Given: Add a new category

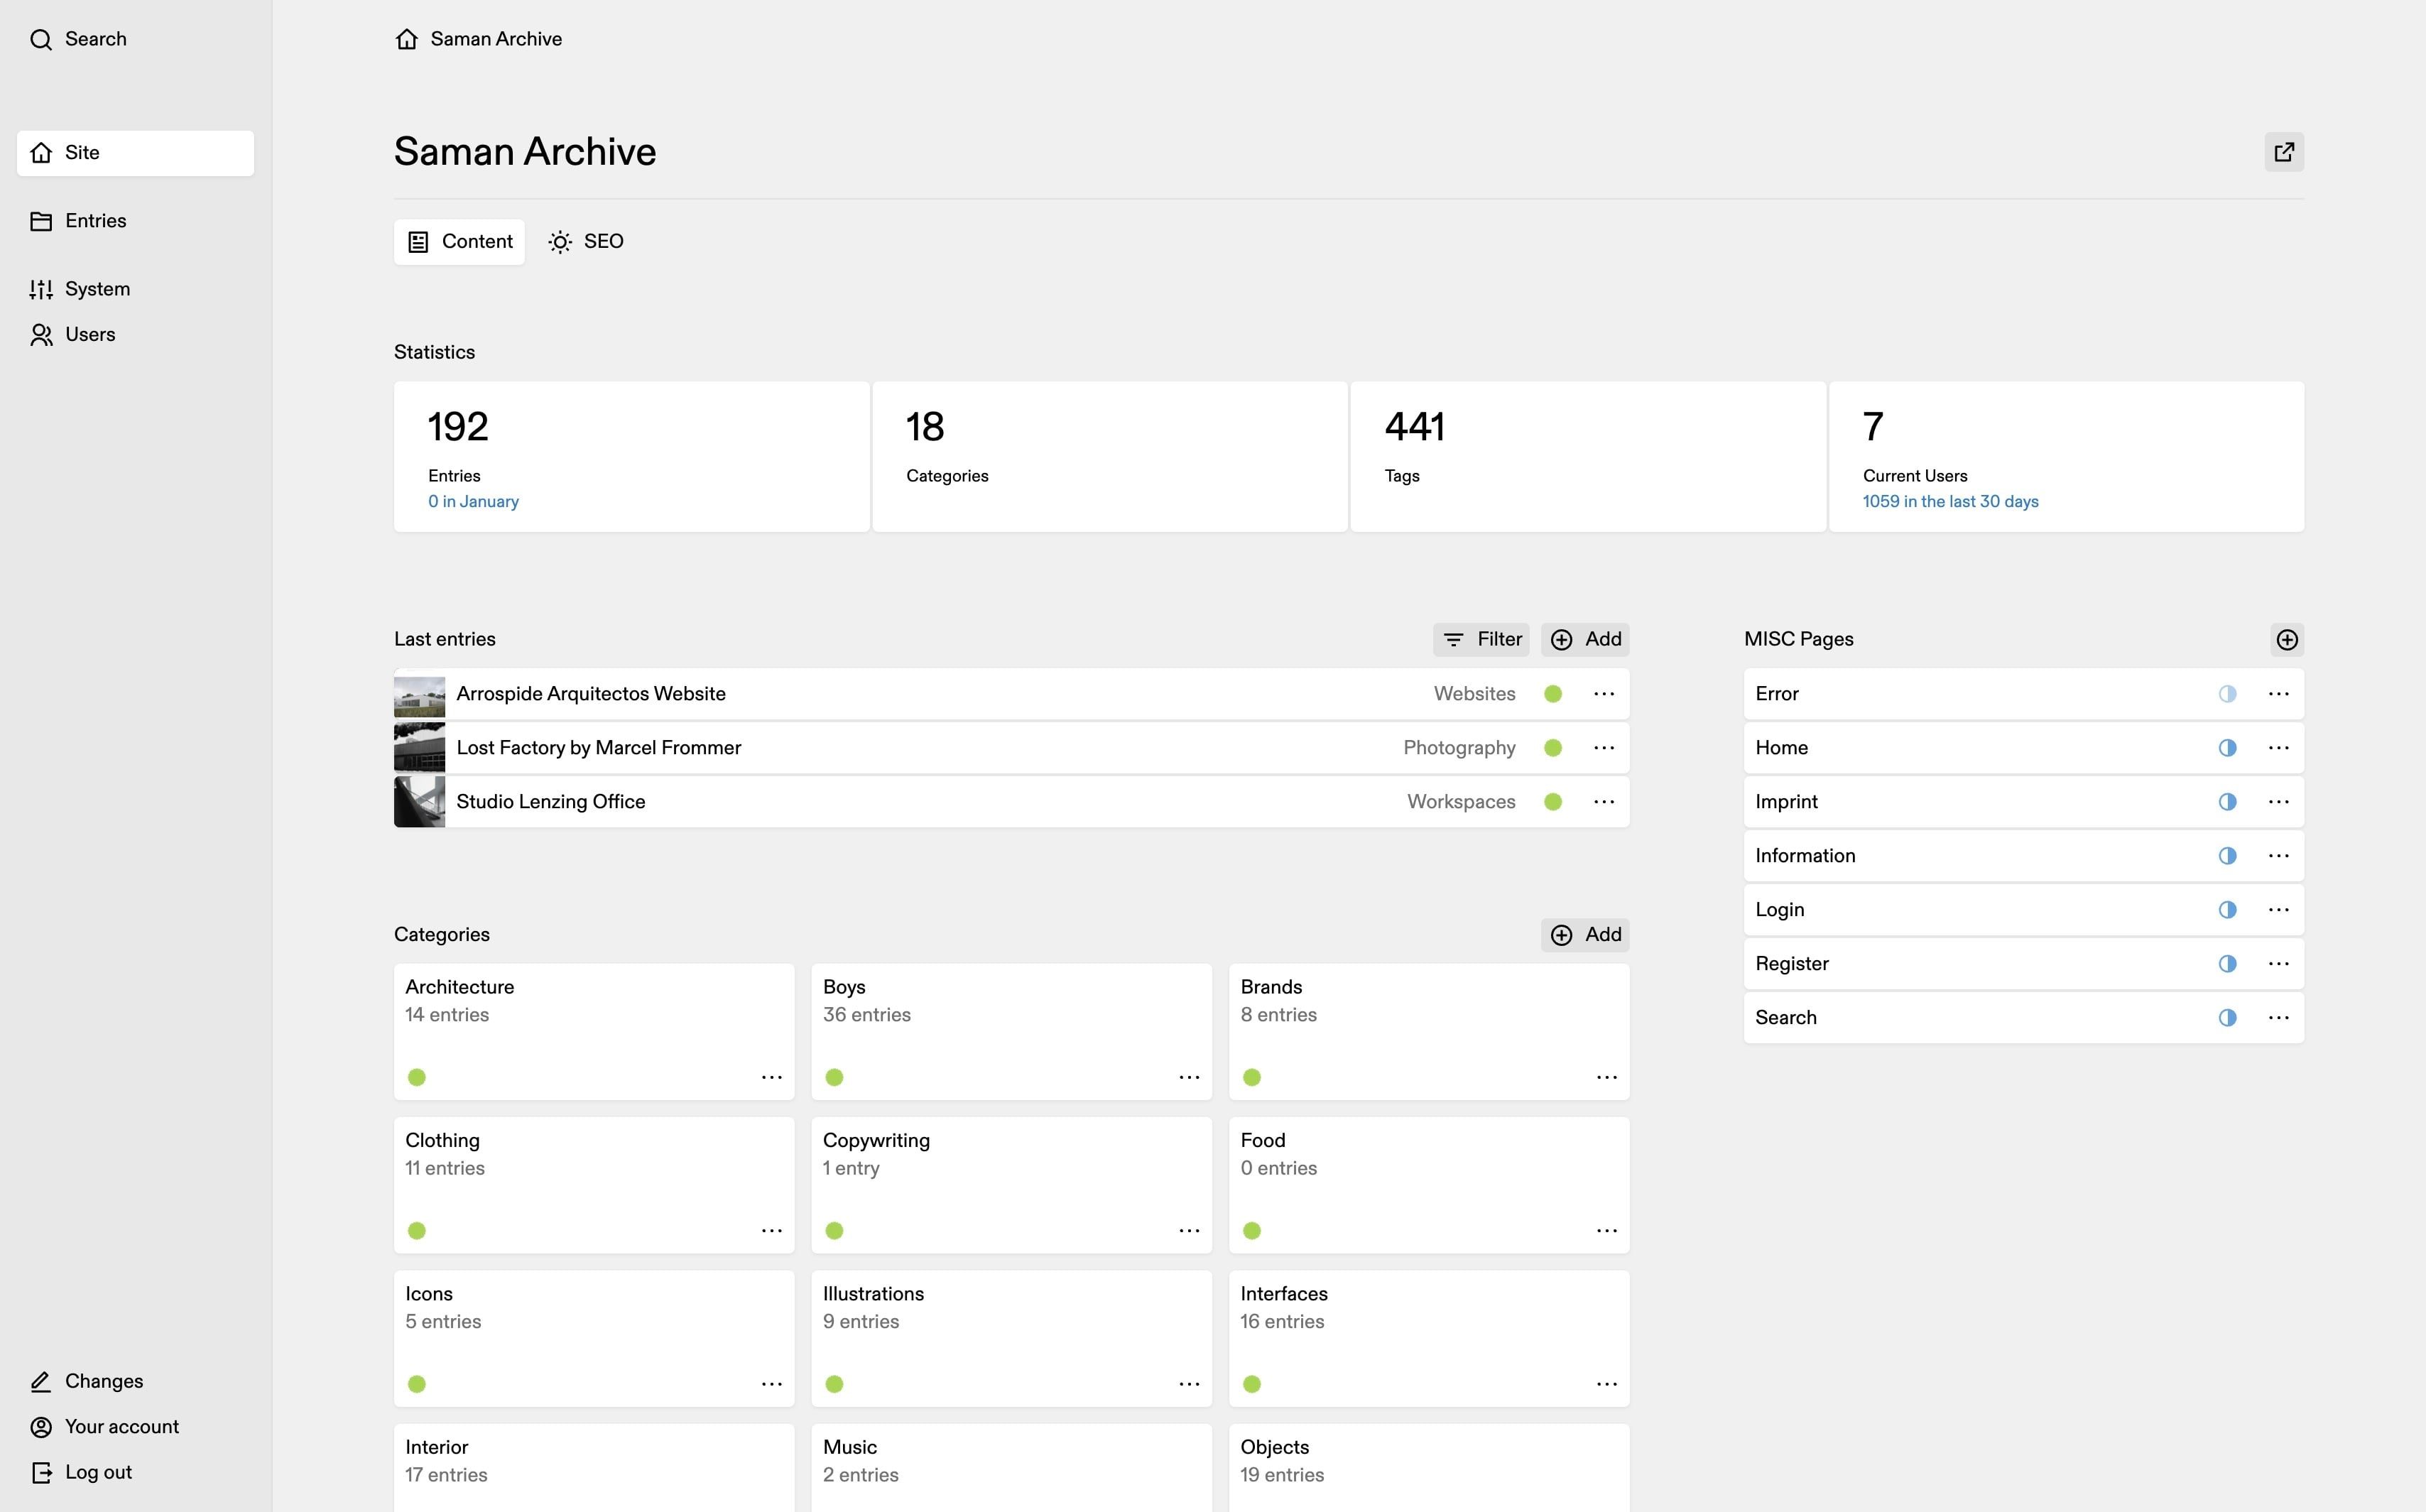Looking at the screenshot, I should coord(1585,935).
